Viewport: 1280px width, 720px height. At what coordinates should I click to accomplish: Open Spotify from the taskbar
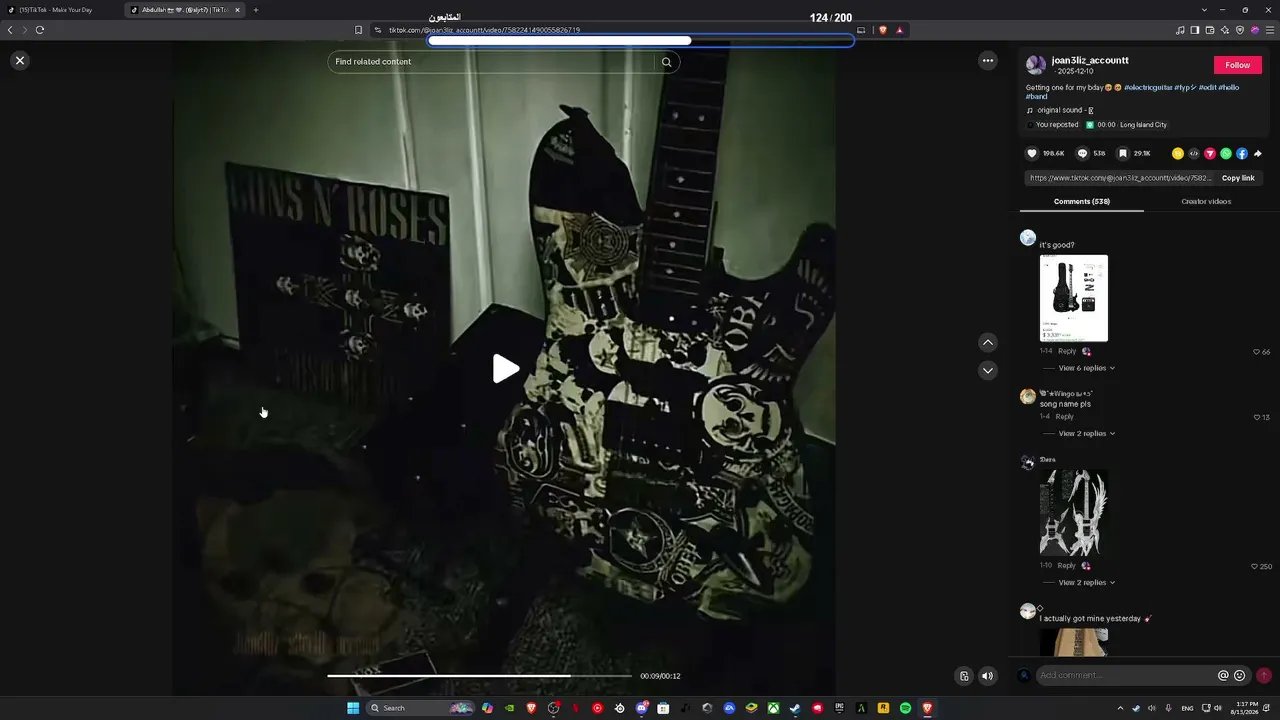point(905,708)
